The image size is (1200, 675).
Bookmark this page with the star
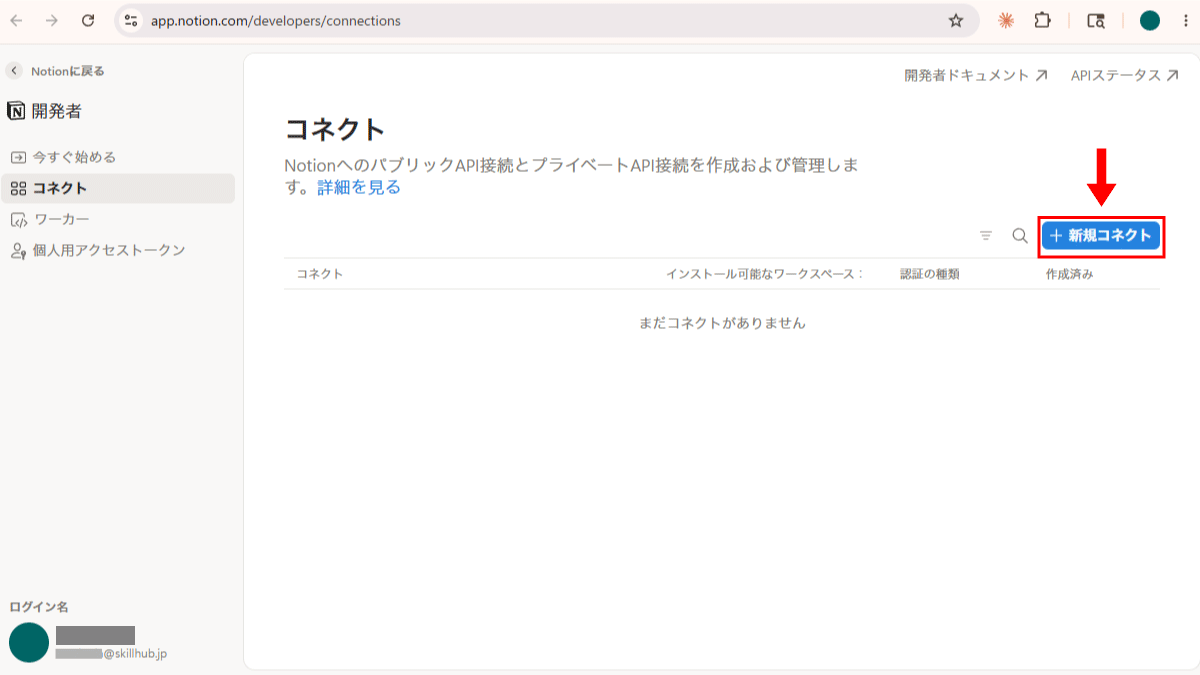click(x=956, y=20)
